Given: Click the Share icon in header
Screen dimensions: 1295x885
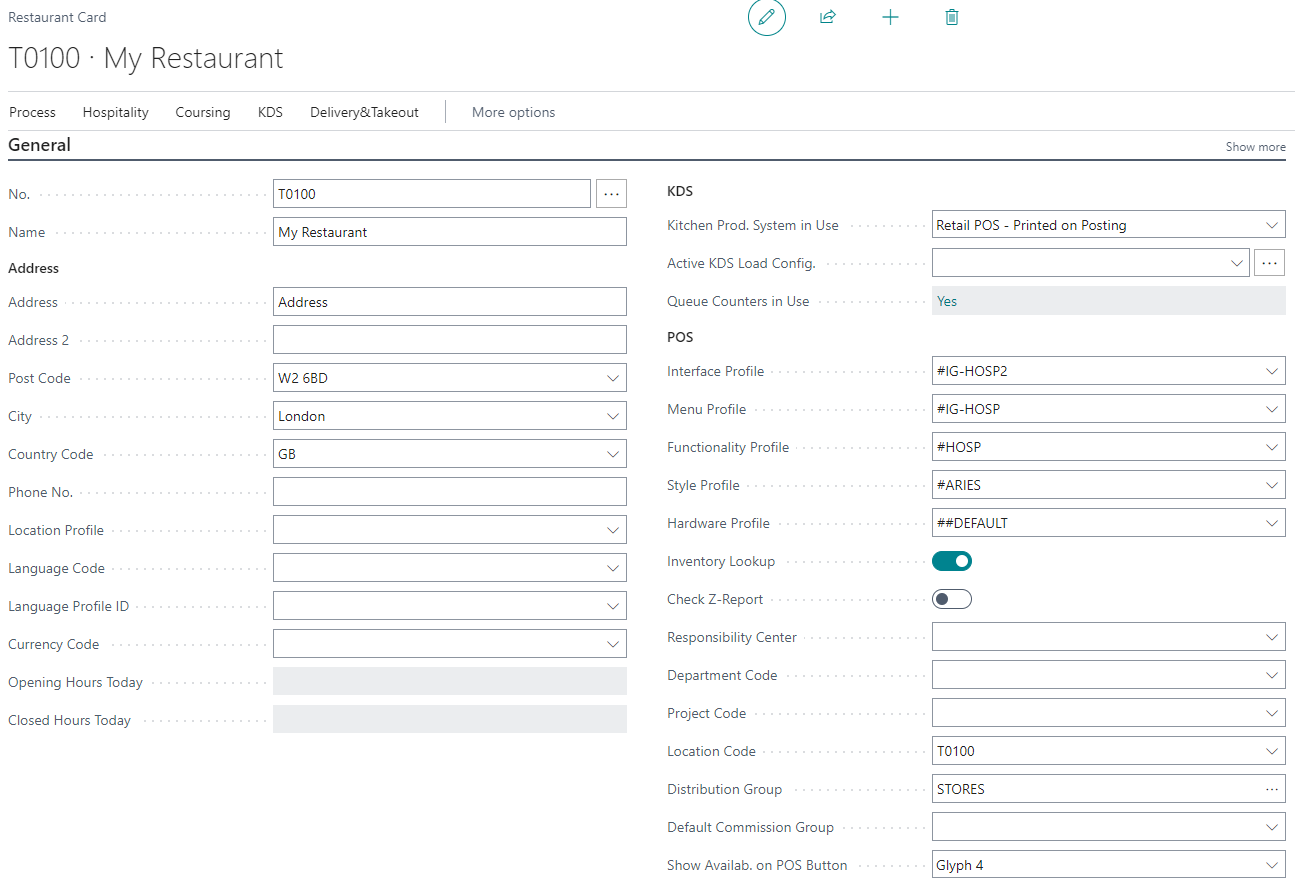Looking at the screenshot, I should click(x=828, y=18).
